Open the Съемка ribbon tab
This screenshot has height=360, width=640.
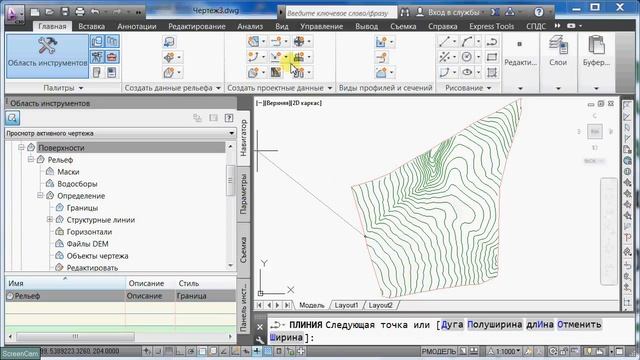pyautogui.click(x=403, y=26)
